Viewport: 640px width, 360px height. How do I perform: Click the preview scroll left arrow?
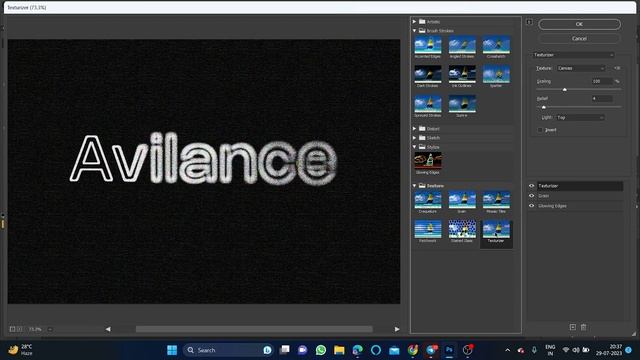pyautogui.click(x=108, y=329)
